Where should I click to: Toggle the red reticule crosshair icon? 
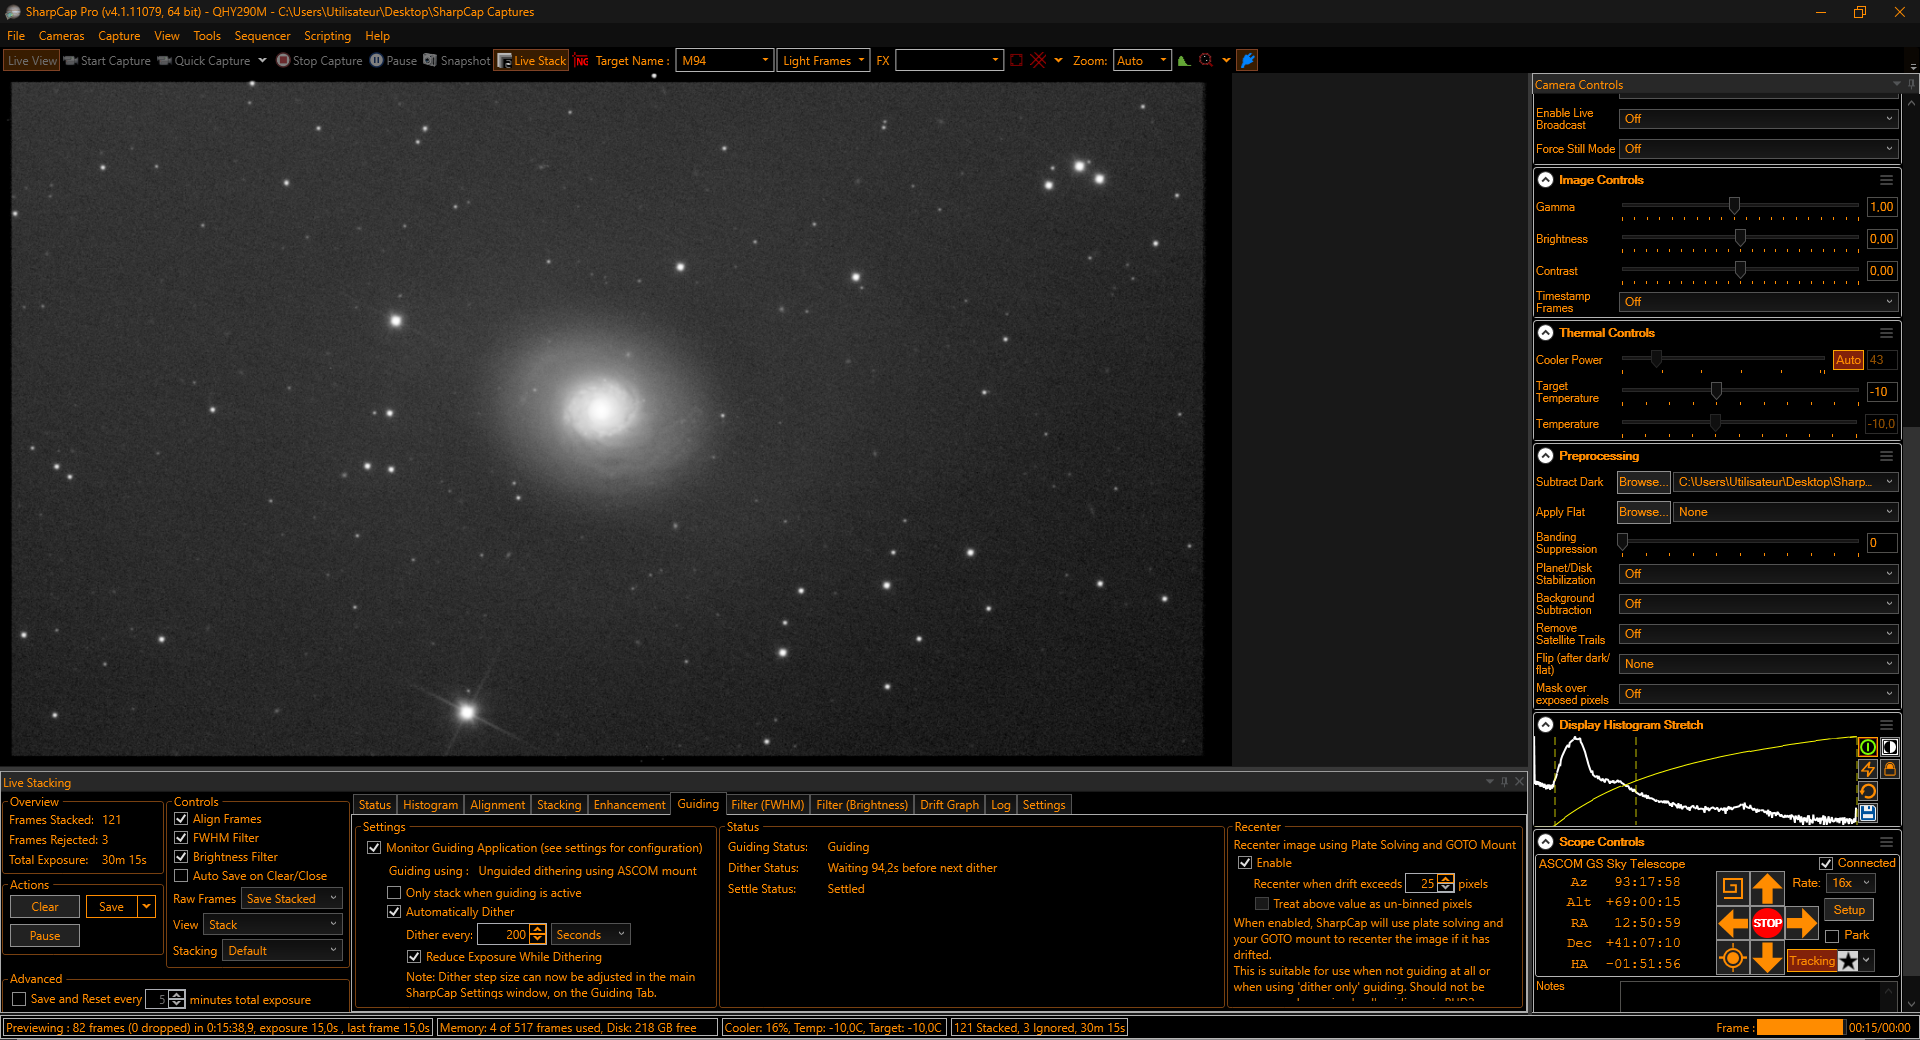tap(1038, 61)
